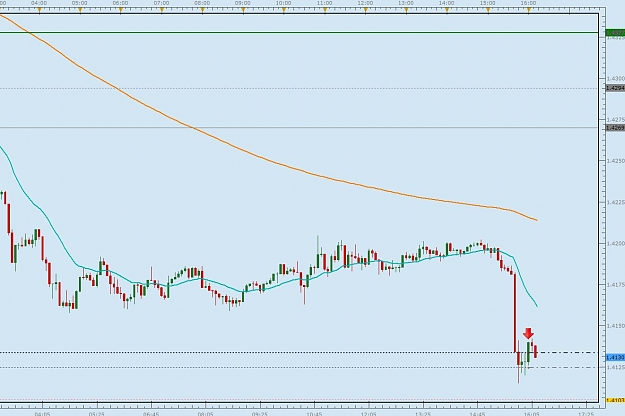Click the 13:00 triangle marker on top axis
The image size is (625, 416).
point(406,11)
